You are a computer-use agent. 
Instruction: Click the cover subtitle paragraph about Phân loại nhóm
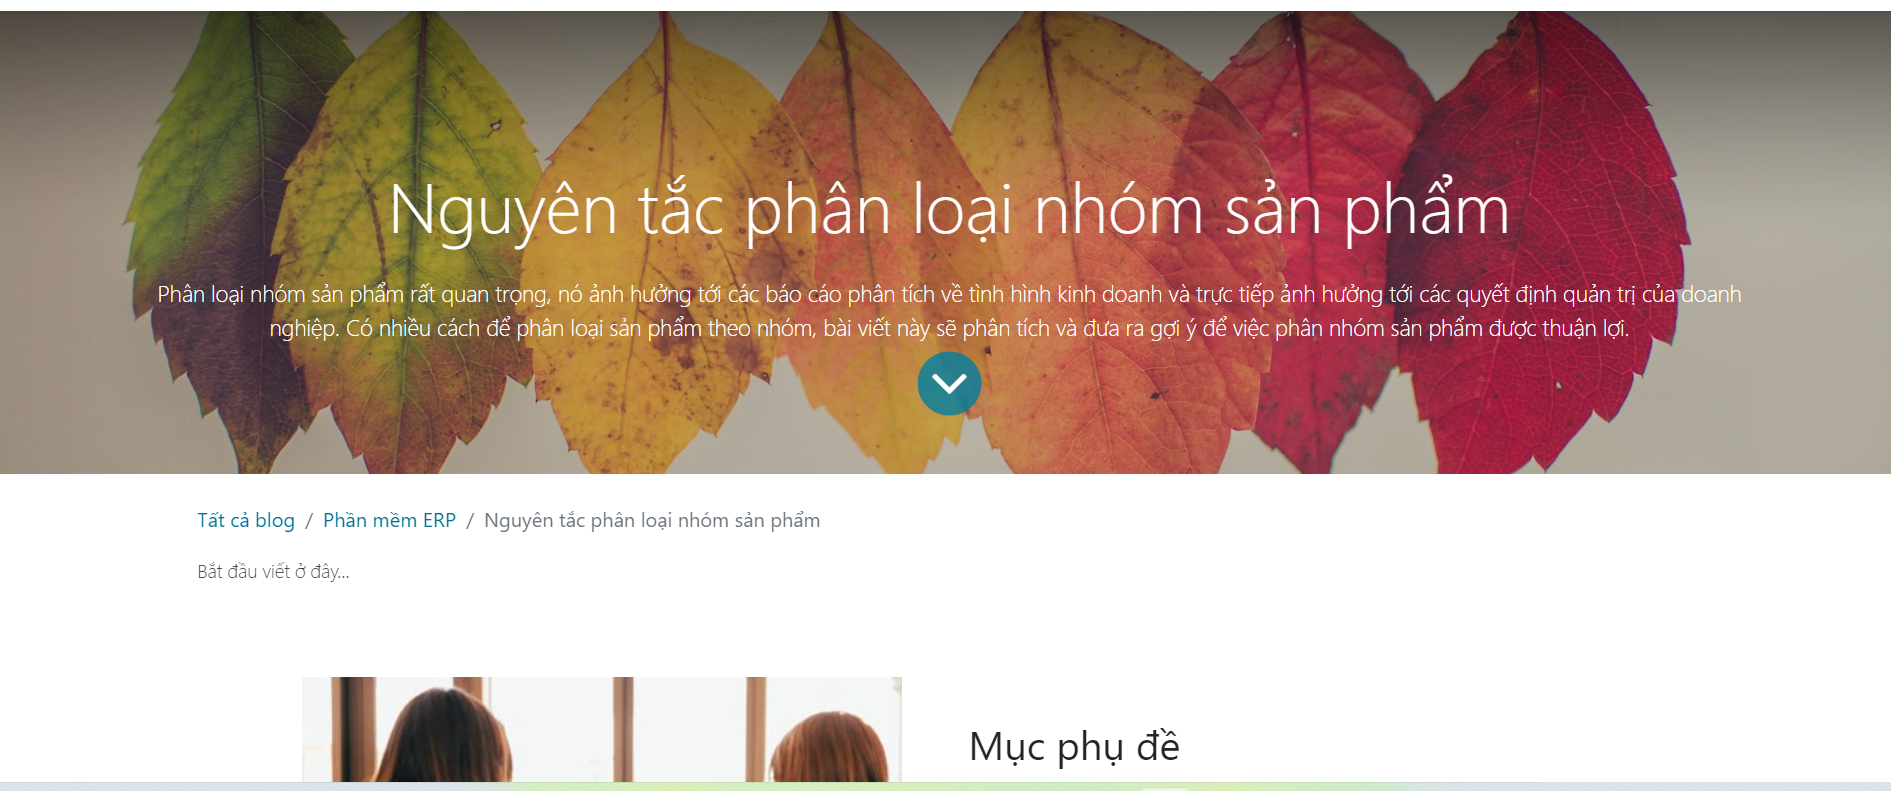(x=949, y=311)
